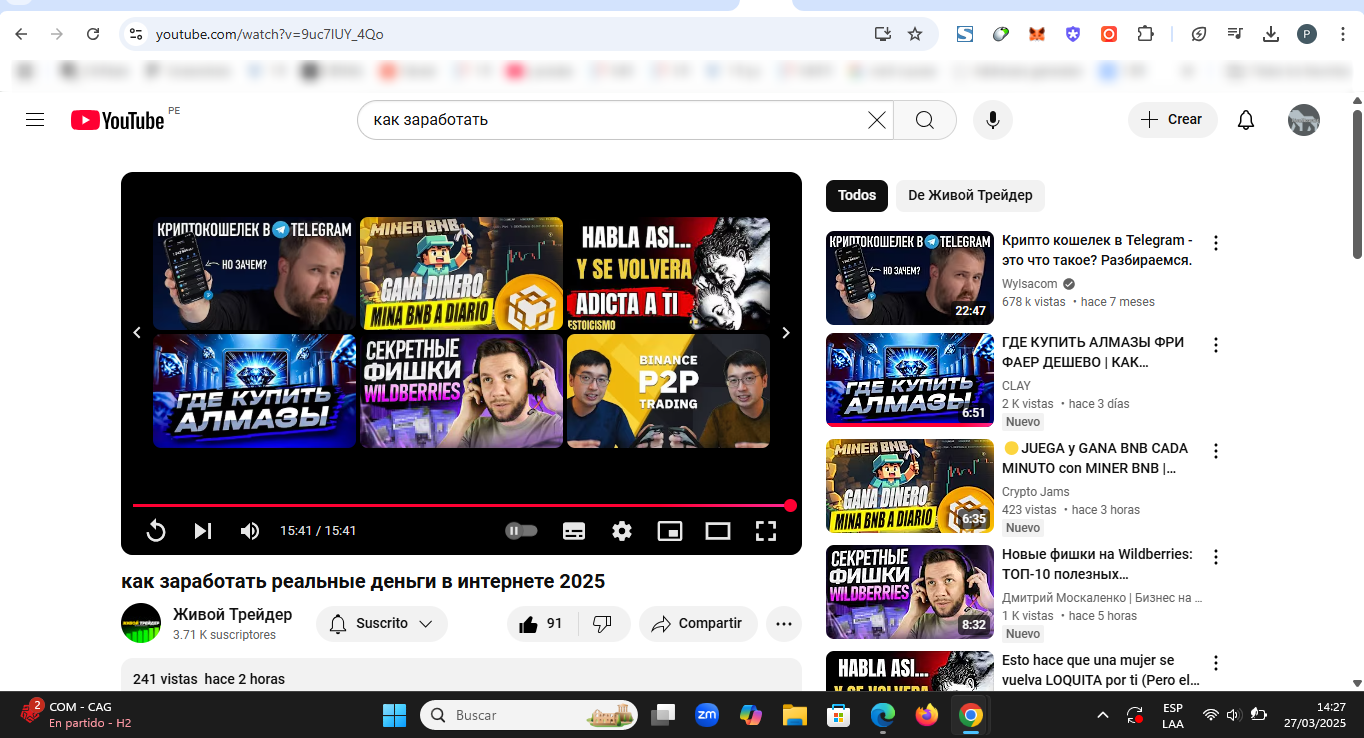Click the search magnifier button
Viewport: 1364px width, 738px height.
coord(925,120)
